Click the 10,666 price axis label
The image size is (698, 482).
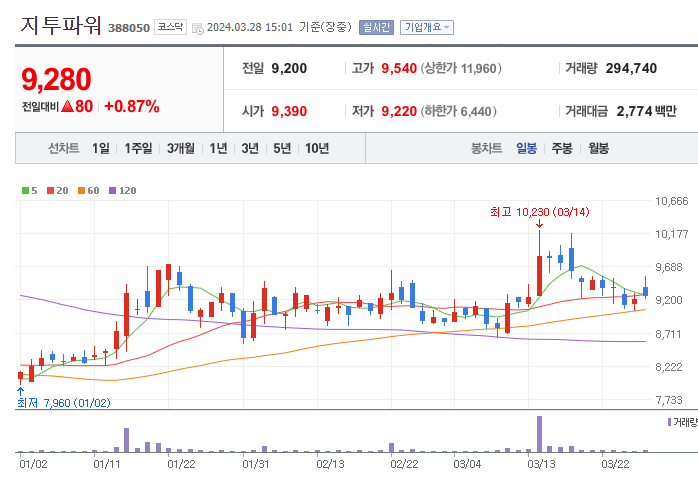point(671,201)
